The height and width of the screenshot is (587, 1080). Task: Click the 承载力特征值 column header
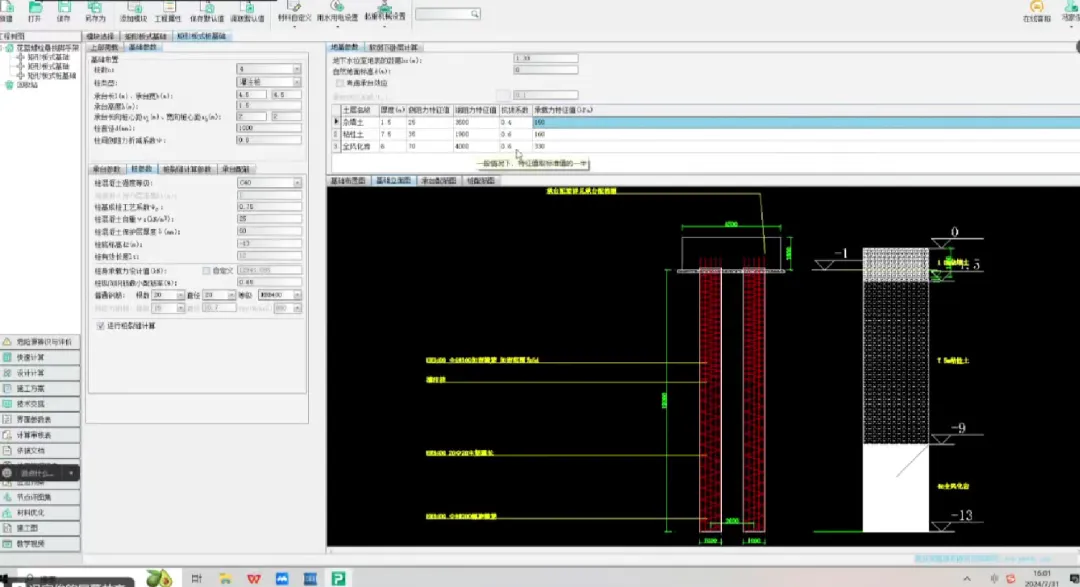click(563, 110)
